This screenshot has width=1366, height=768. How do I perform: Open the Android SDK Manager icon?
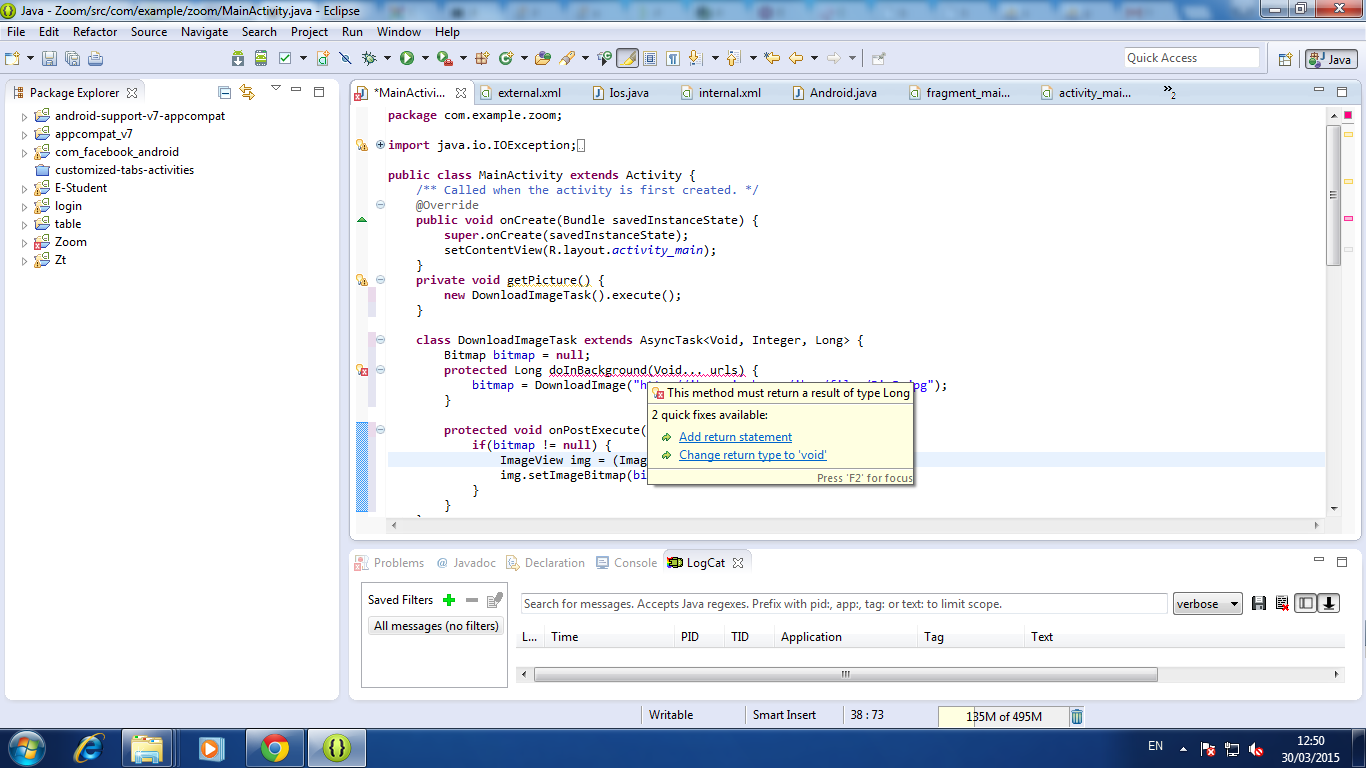(238, 59)
